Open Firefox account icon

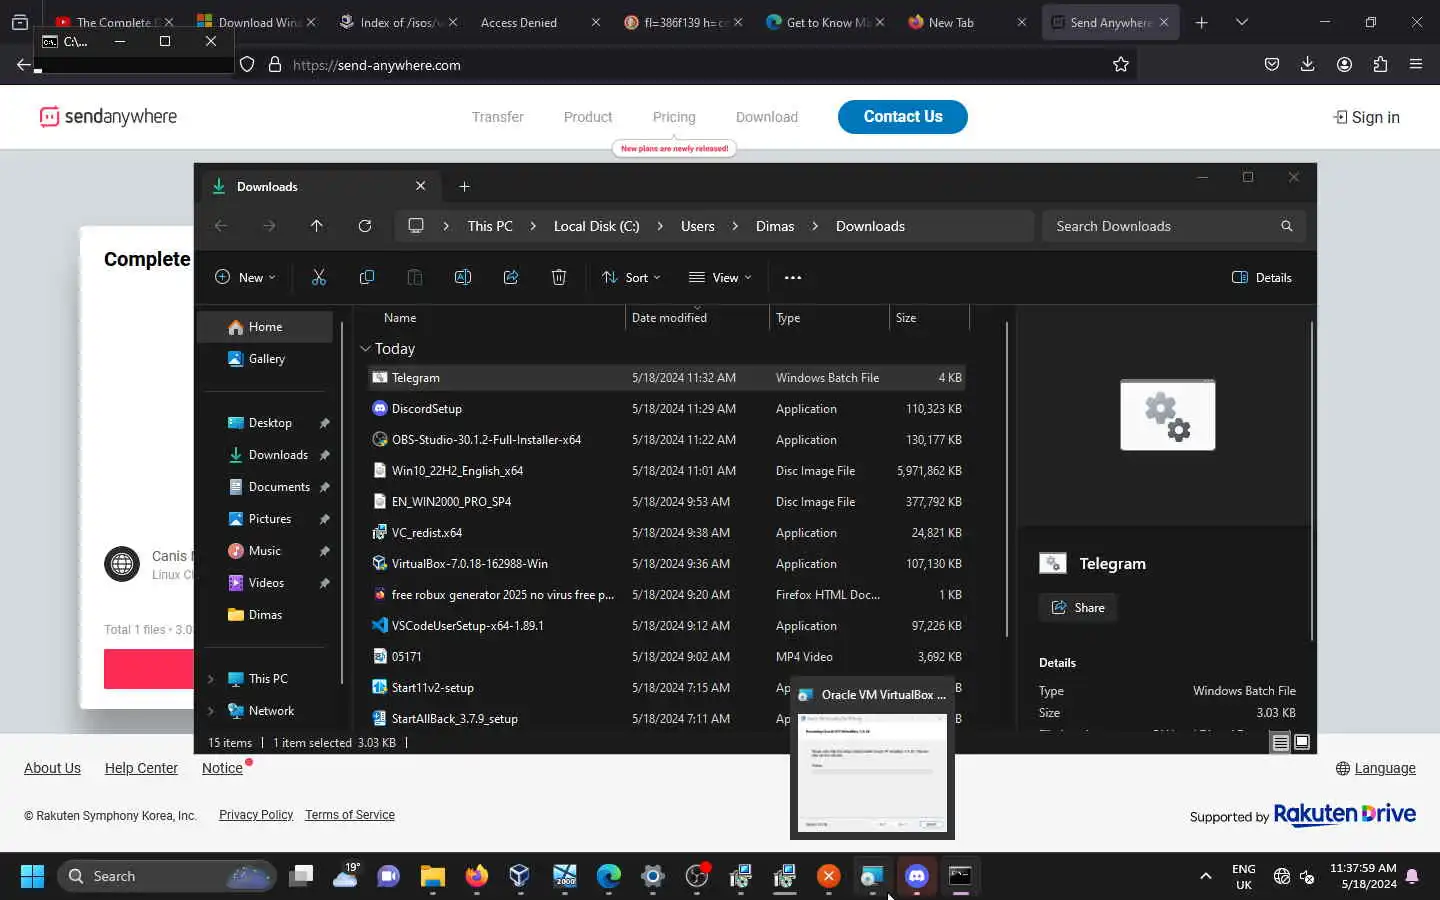(x=1344, y=64)
